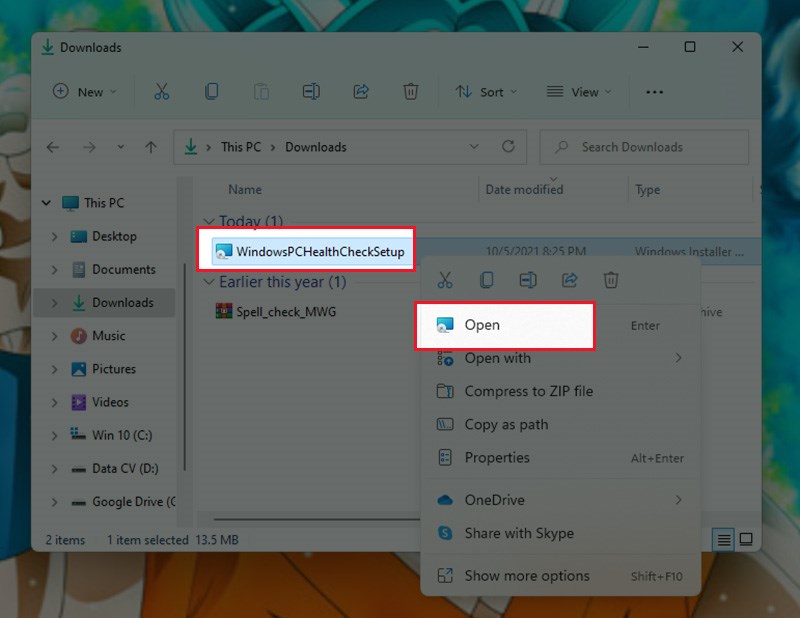Viewport: 800px width, 618px height.
Task: Choose Open with in the context menu
Action: (560, 358)
